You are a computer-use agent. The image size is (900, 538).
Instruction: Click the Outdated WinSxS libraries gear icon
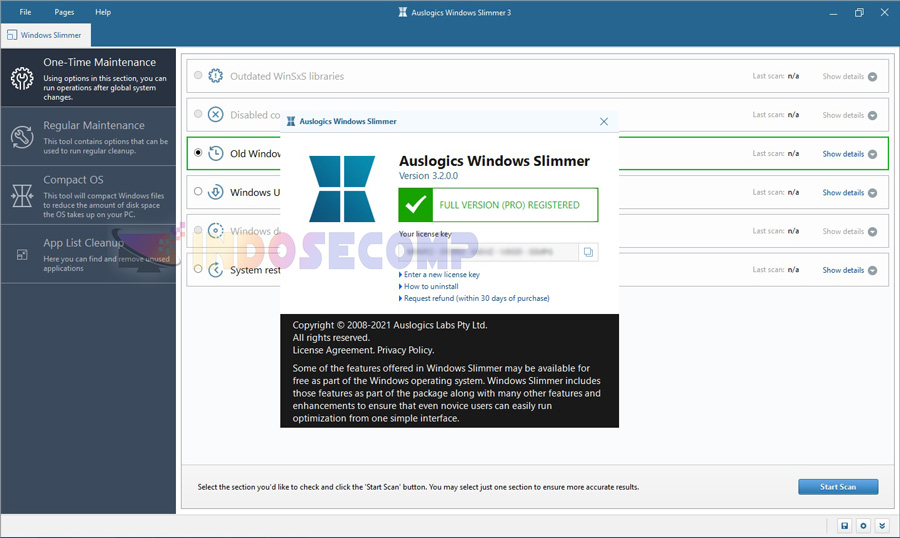[x=215, y=76]
